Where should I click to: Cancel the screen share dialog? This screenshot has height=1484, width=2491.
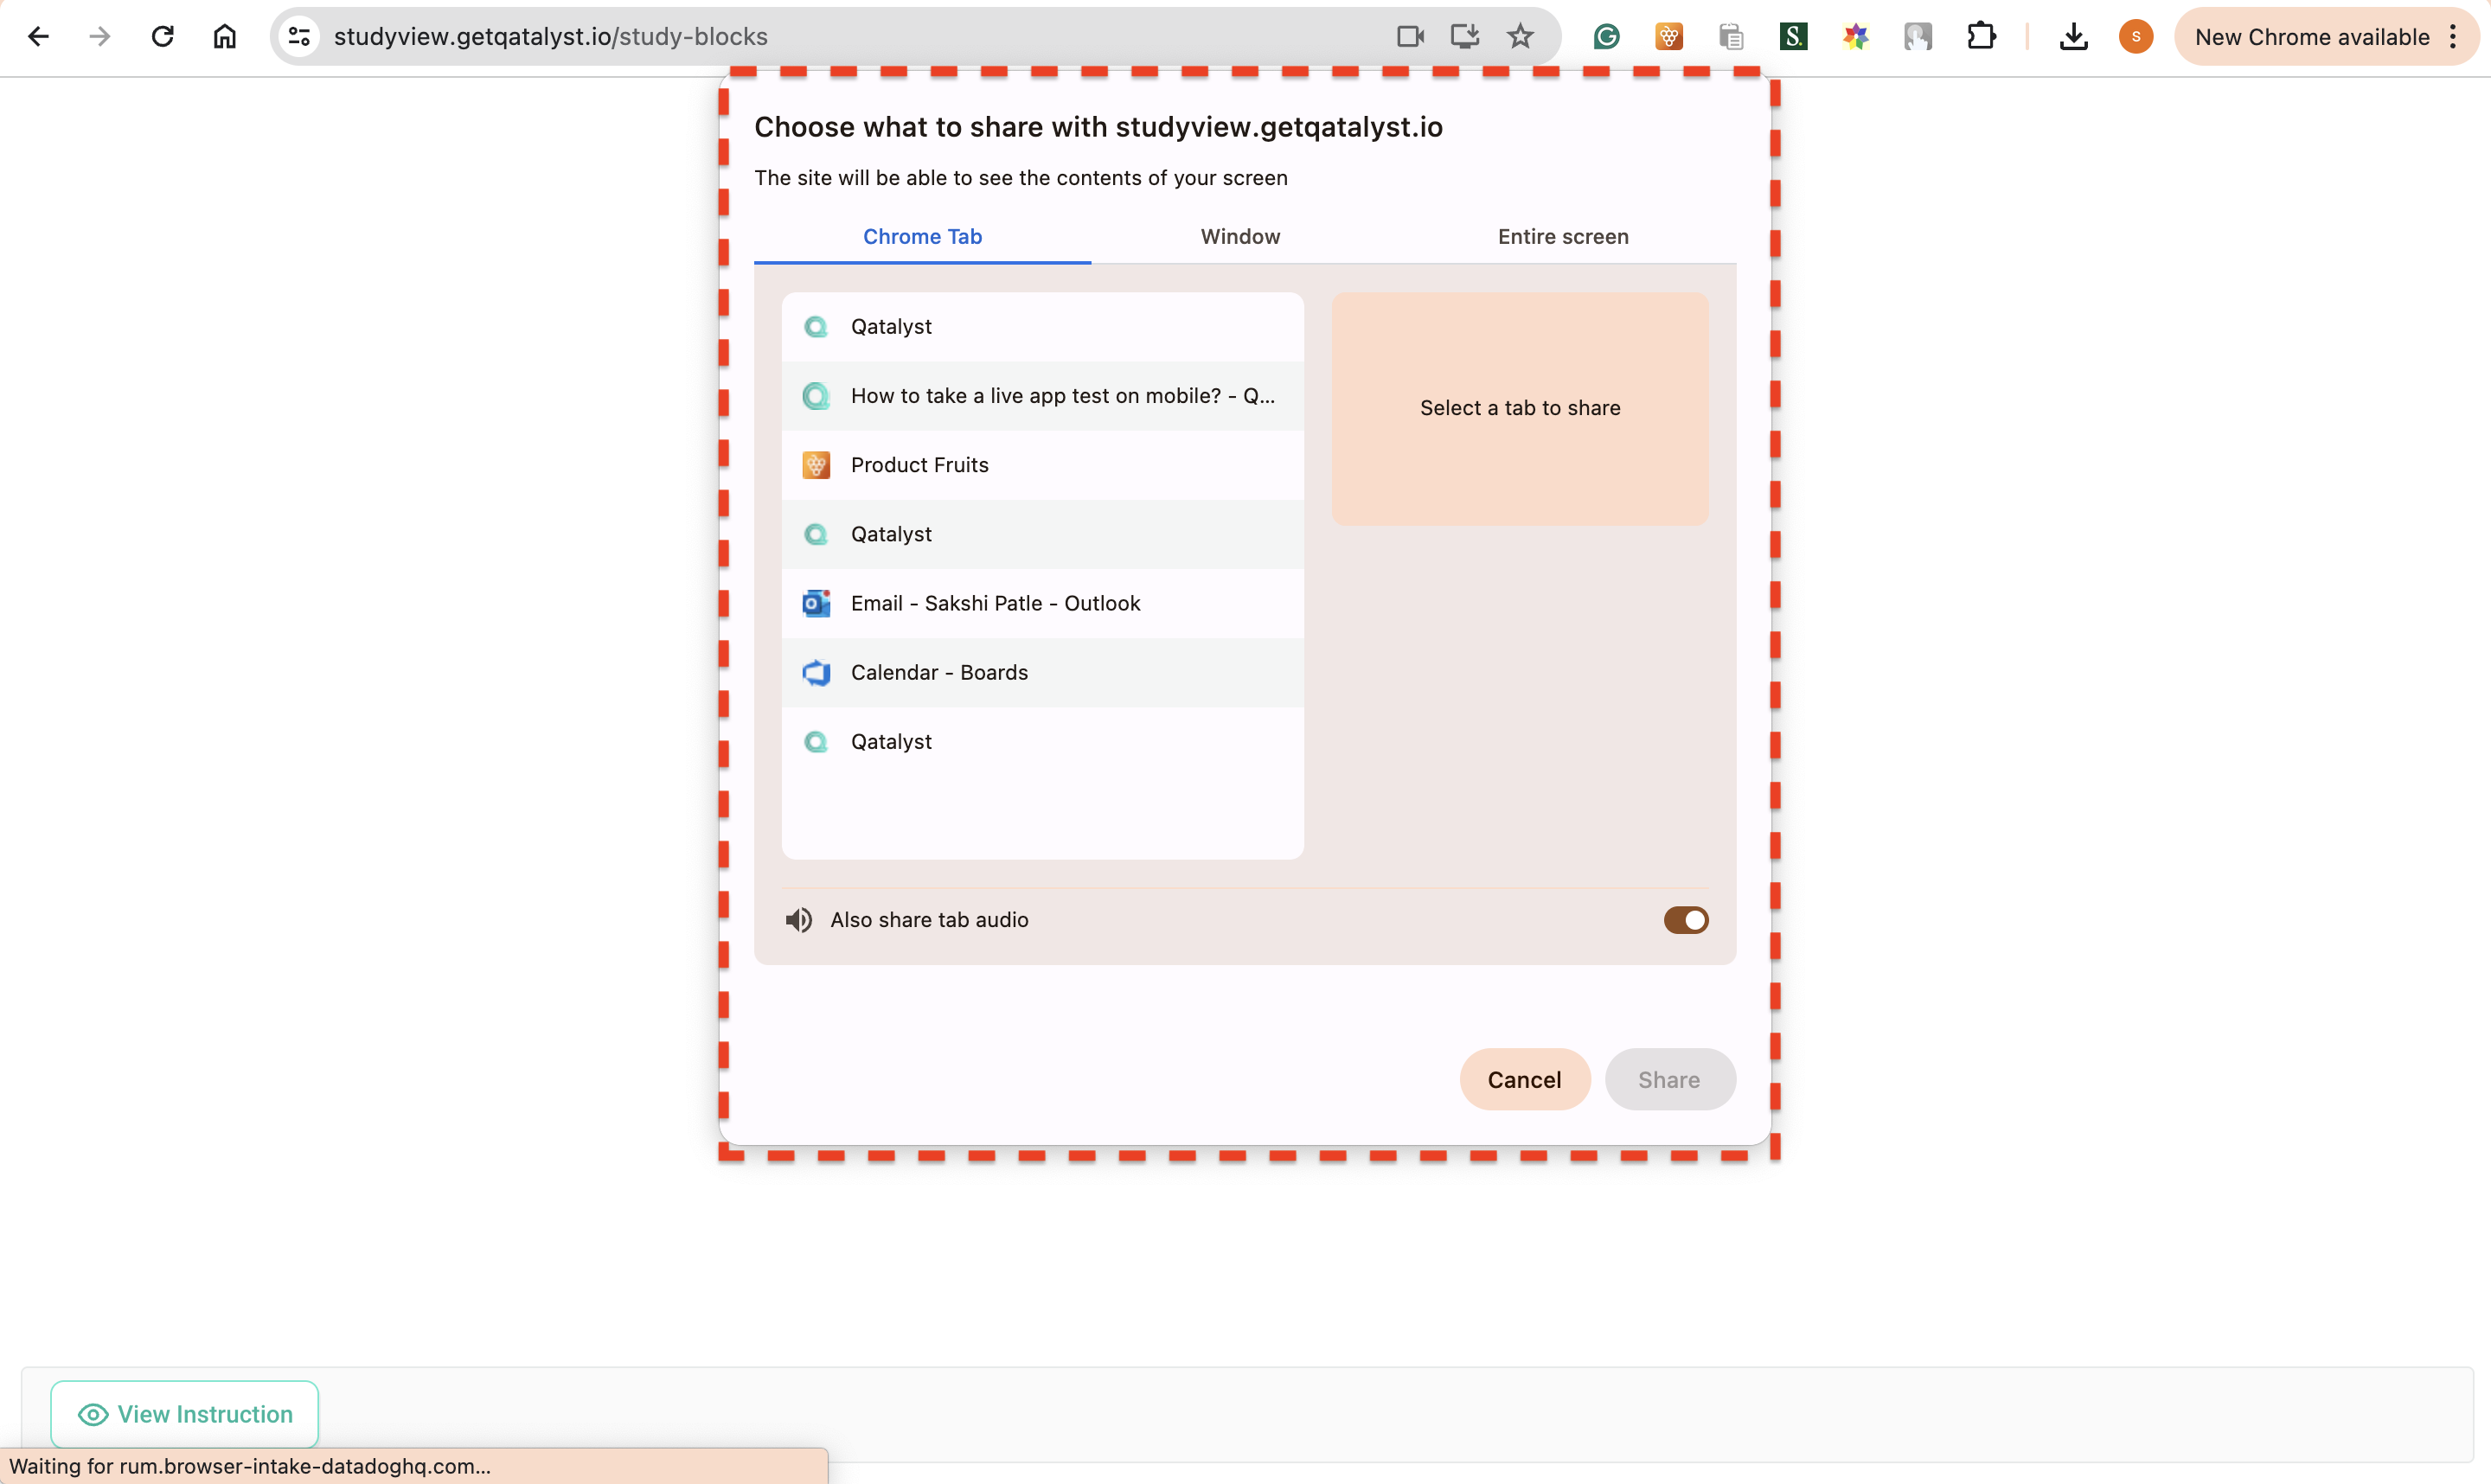[x=1524, y=1079]
